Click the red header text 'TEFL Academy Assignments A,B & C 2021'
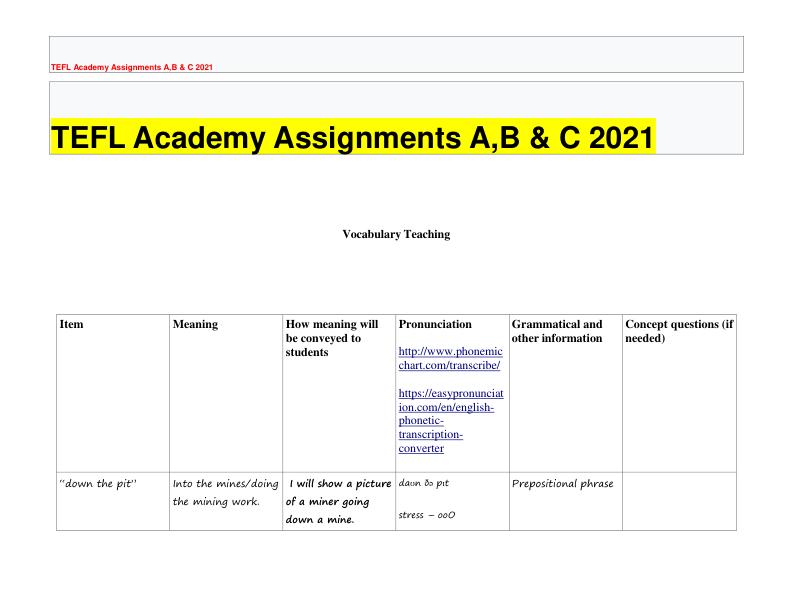Screen dimensions: 792x612 132,67
